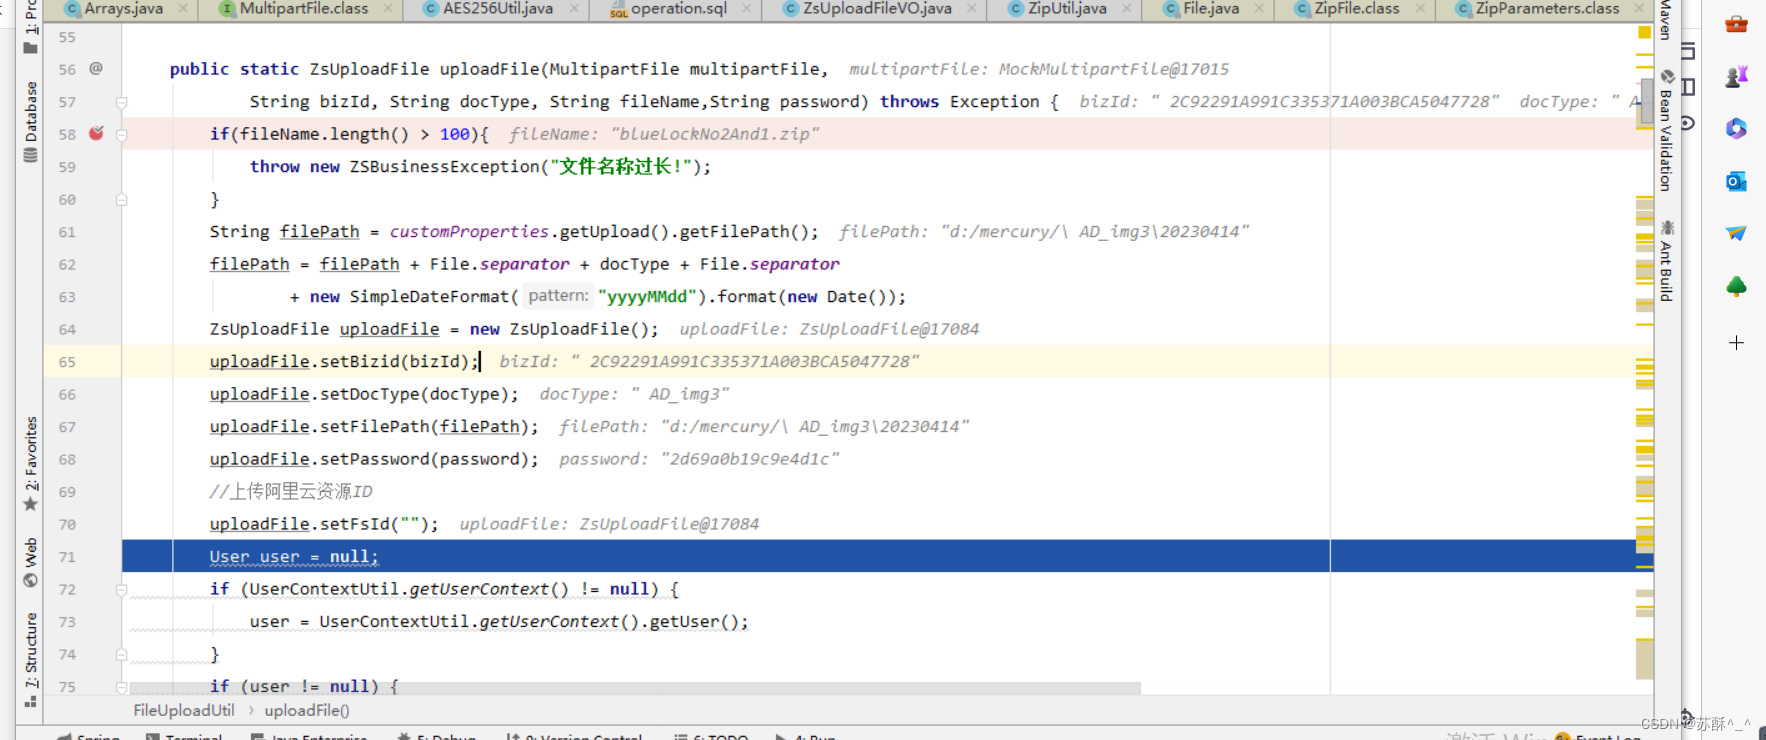The width and height of the screenshot is (1766, 740).
Task: Close the AES256Util.java tab
Action: click(574, 9)
